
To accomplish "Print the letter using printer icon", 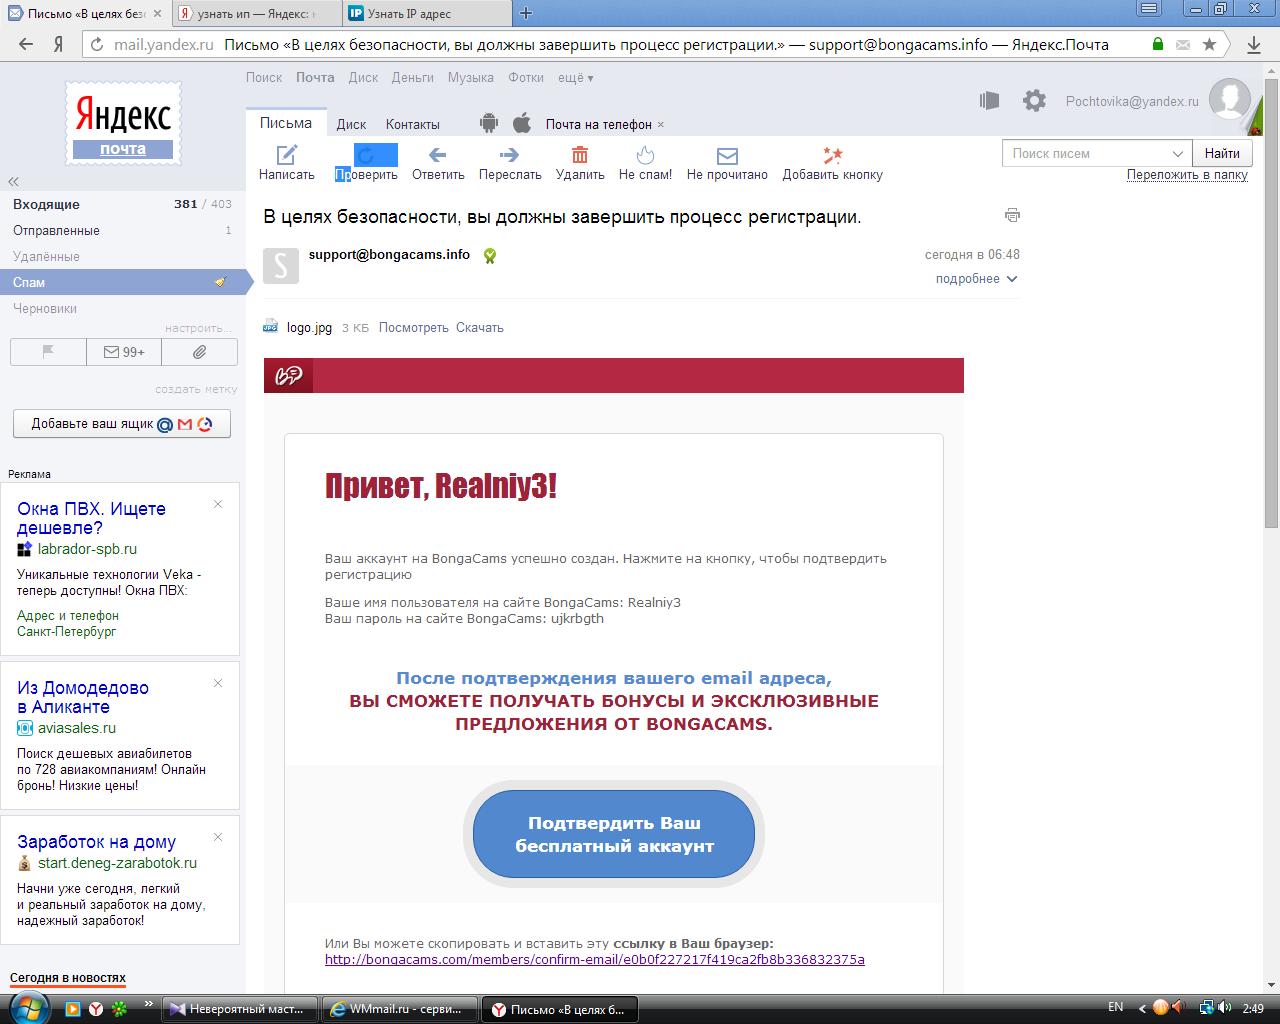I will pyautogui.click(x=1012, y=215).
